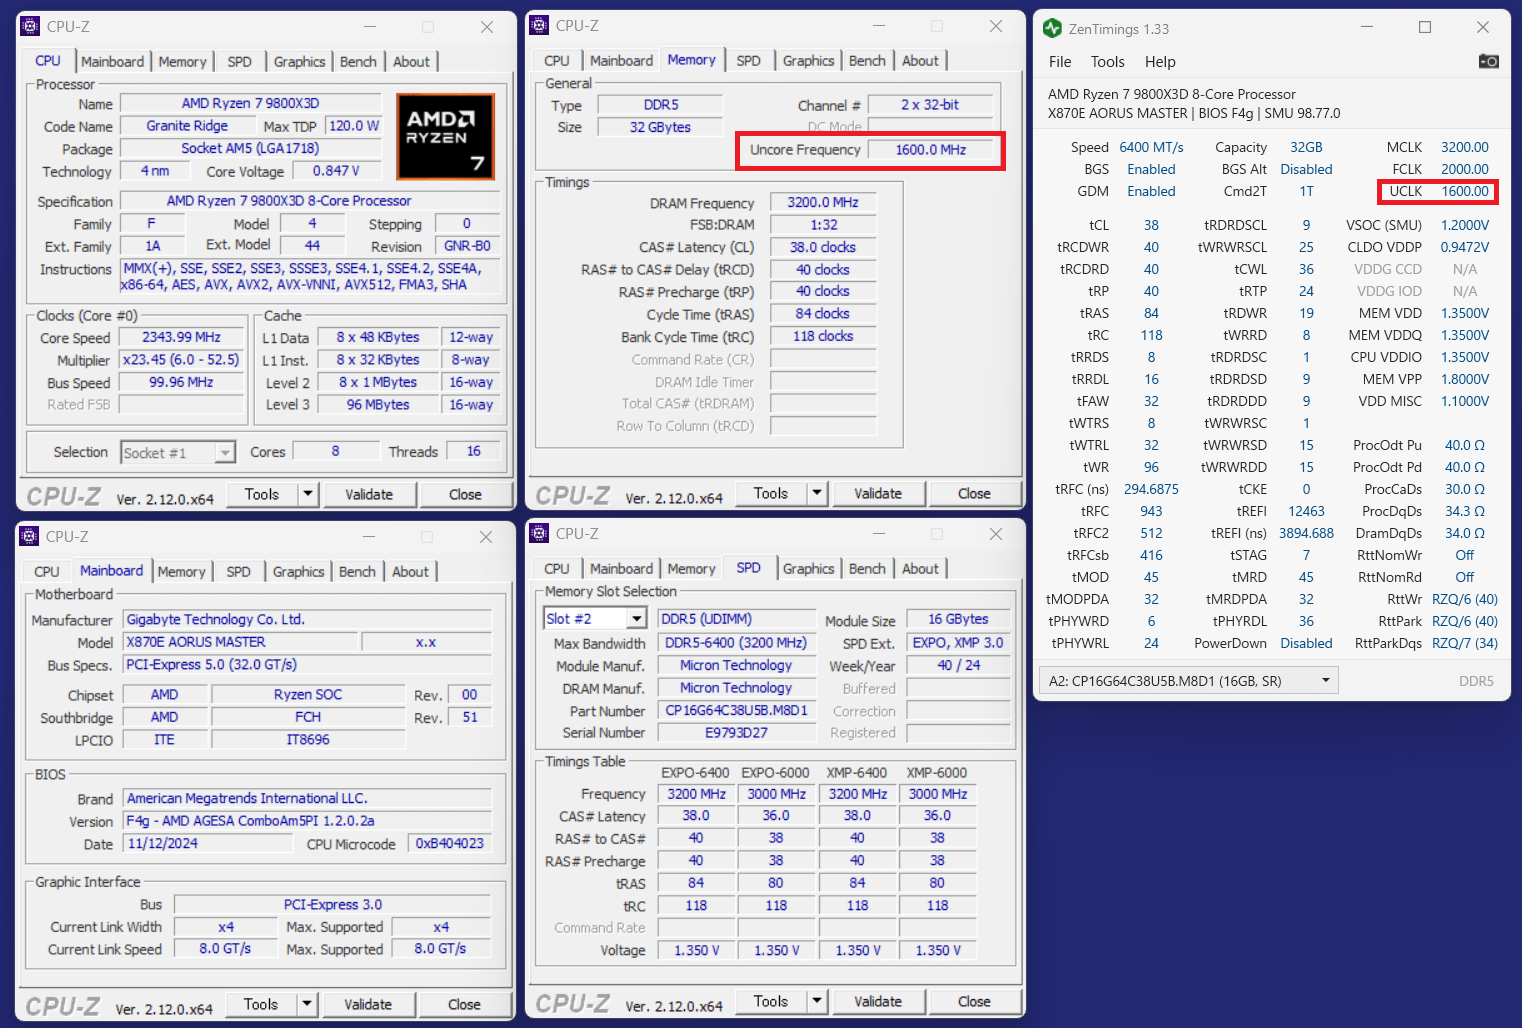Click the DRAM Frequency 3200.0 MHz field
The image size is (1522, 1028).
click(822, 202)
